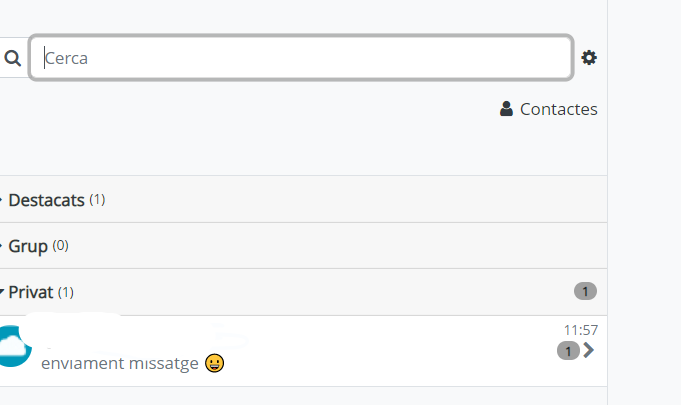Expand the Grup section
The width and height of the screenshot is (681, 405).
tap(303, 246)
